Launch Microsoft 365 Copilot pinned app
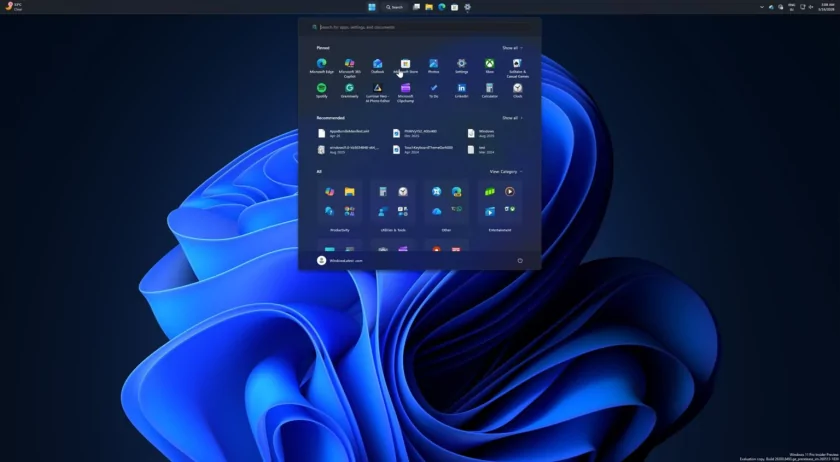840x462 pixels. coord(349,68)
